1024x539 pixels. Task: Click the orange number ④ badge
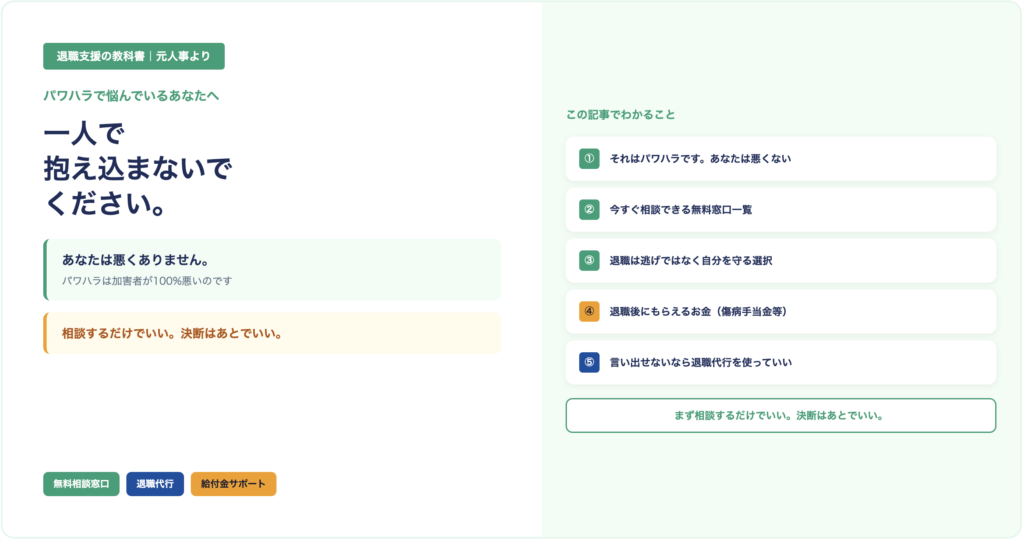click(589, 312)
